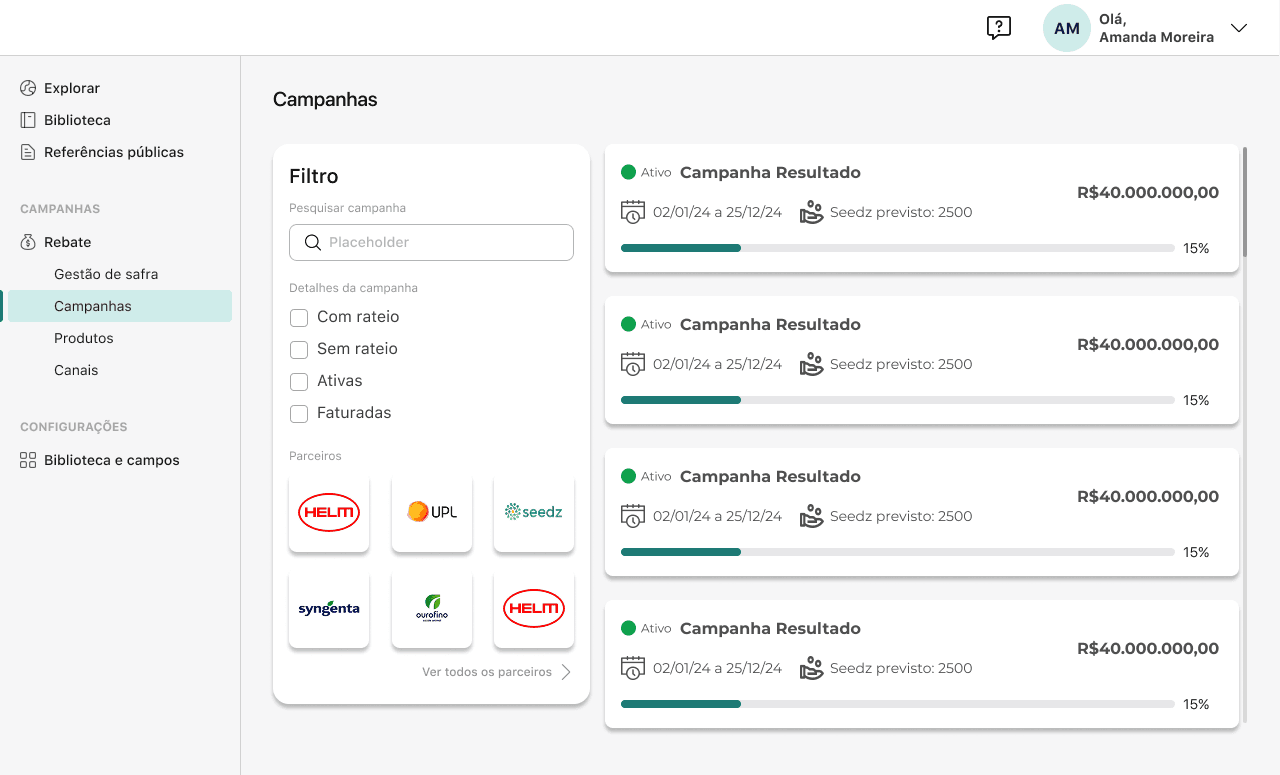Screen dimensions: 1280x775
Task: Click the first campaign's R$40.000.000,00 amount
Action: [x=1148, y=192]
